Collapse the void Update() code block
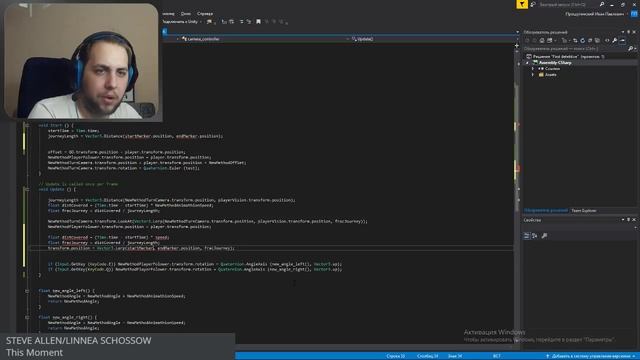This screenshot has width=640, height=360. click(x=27, y=189)
